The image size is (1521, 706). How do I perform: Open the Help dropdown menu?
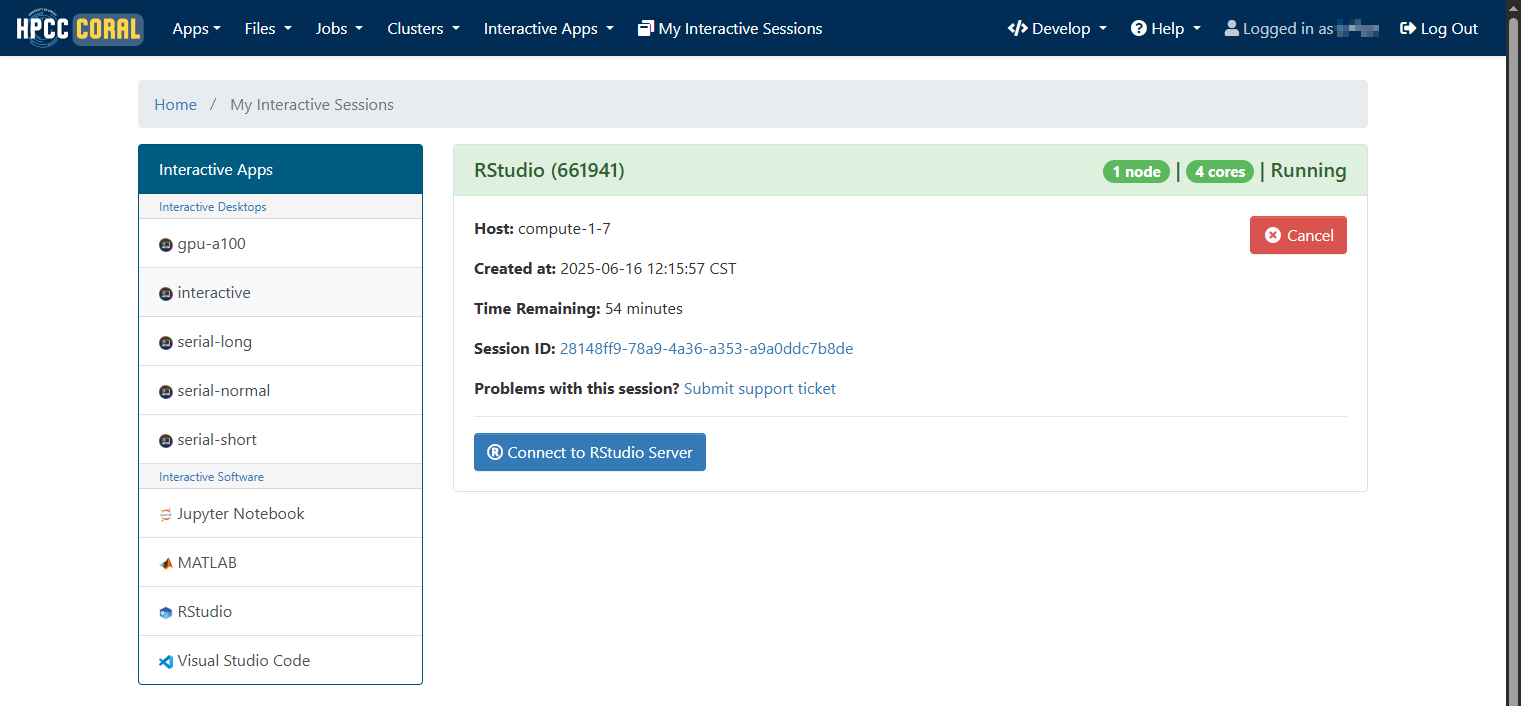(x=1166, y=29)
